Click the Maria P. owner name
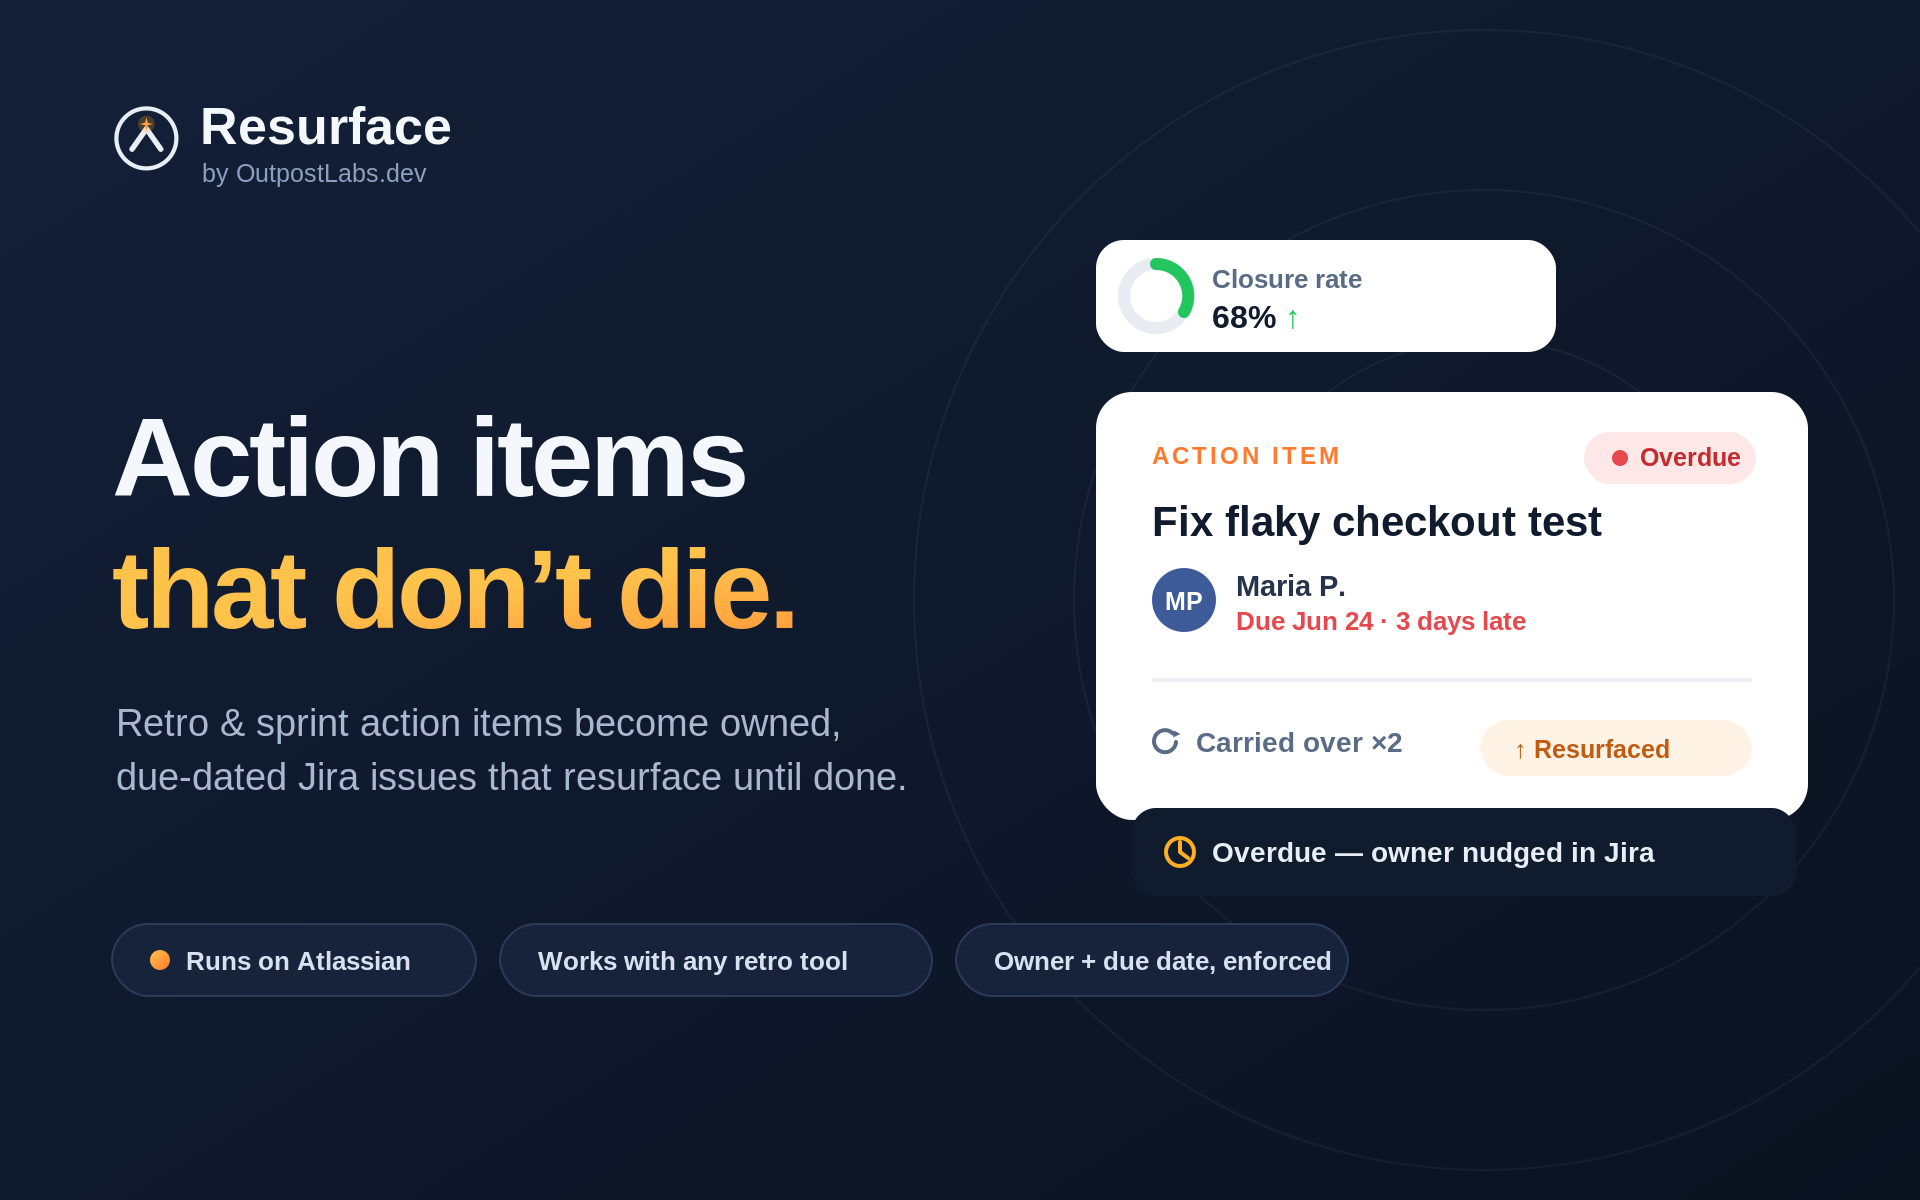Screen dimensions: 1920x1200 [1290, 586]
